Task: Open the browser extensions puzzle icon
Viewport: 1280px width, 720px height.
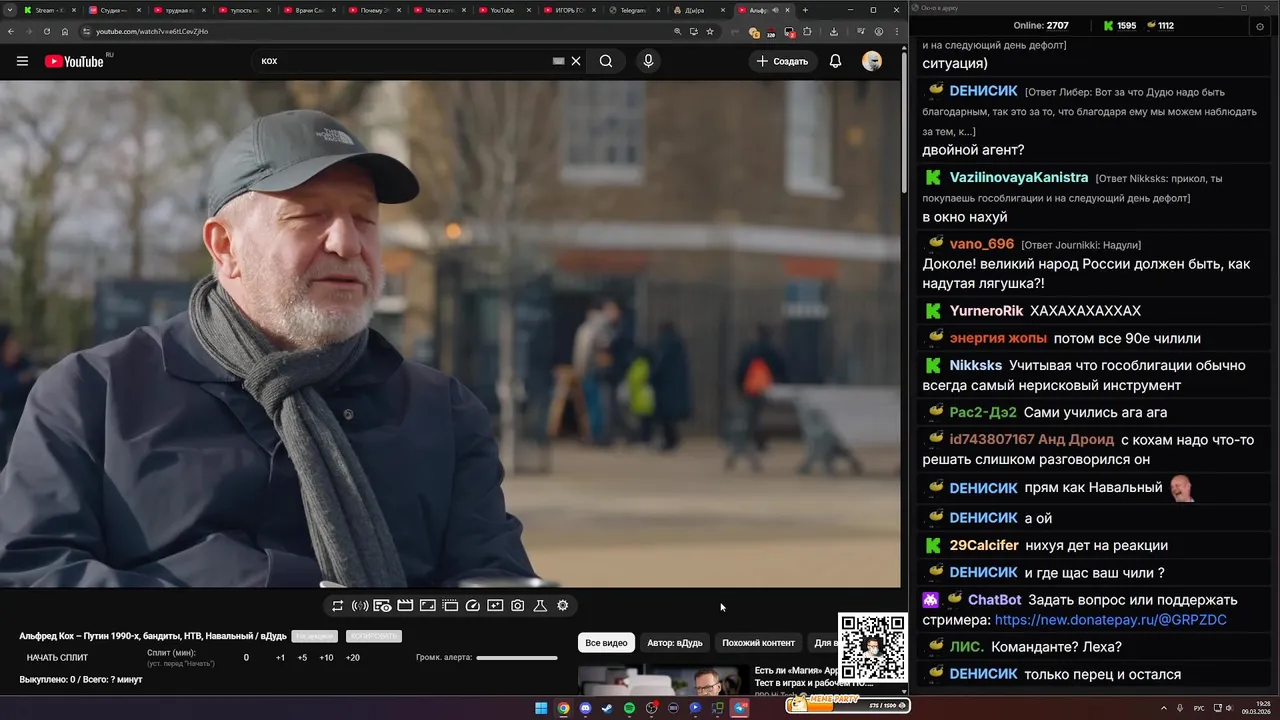Action: 807,31
